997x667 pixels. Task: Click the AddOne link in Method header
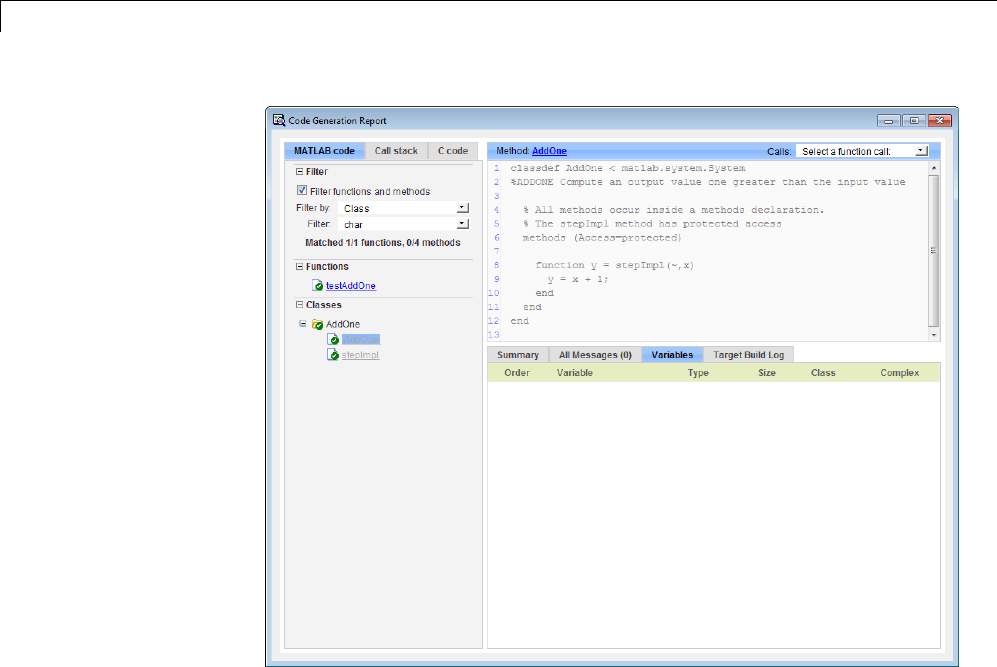tap(549, 151)
